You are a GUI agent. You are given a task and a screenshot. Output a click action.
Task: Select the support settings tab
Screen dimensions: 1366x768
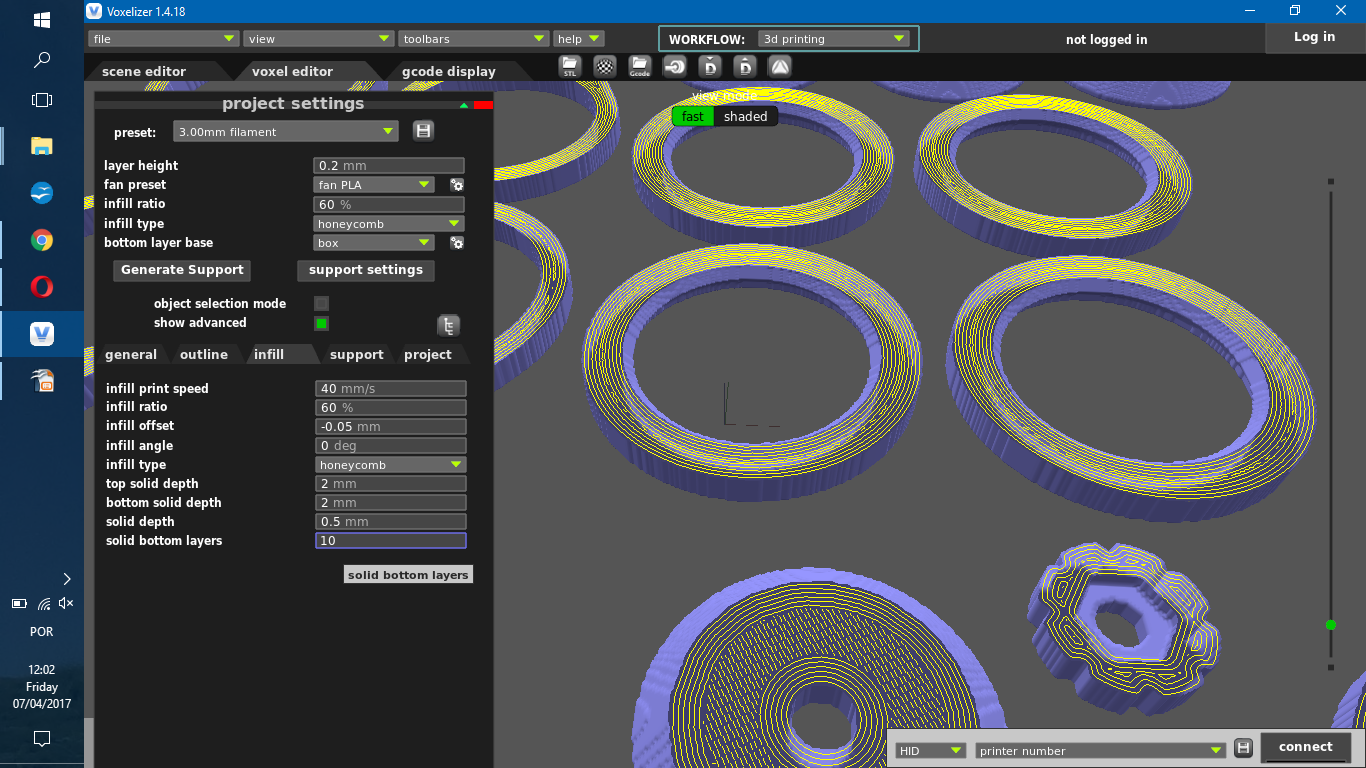(357, 354)
